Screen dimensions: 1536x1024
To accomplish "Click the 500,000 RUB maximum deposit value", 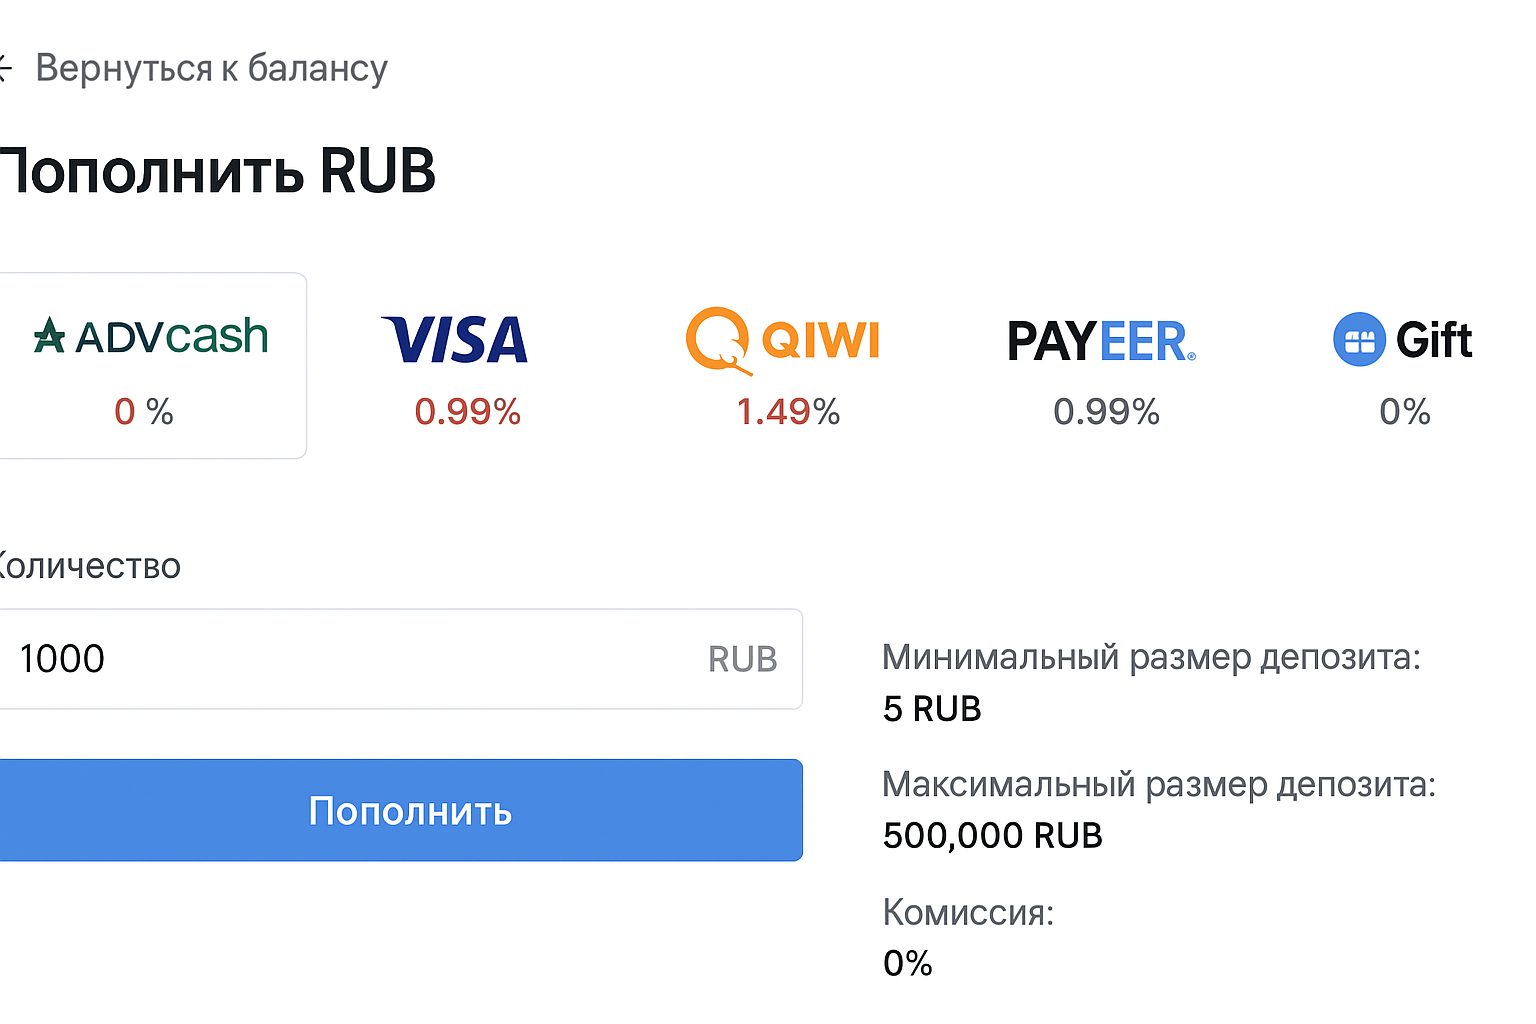I will point(992,835).
